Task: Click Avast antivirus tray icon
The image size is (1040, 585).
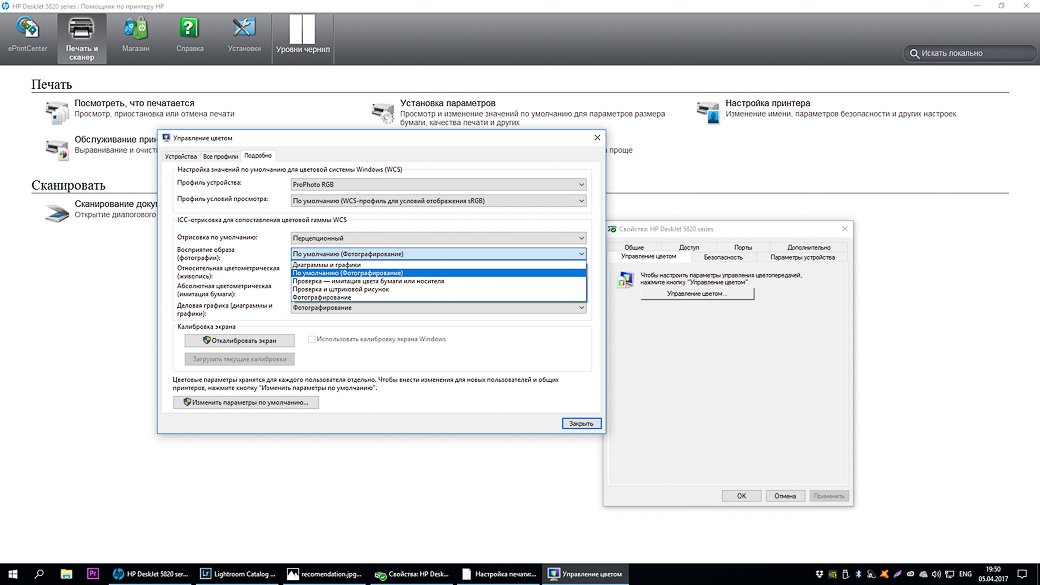Action: pyautogui.click(x=884, y=574)
